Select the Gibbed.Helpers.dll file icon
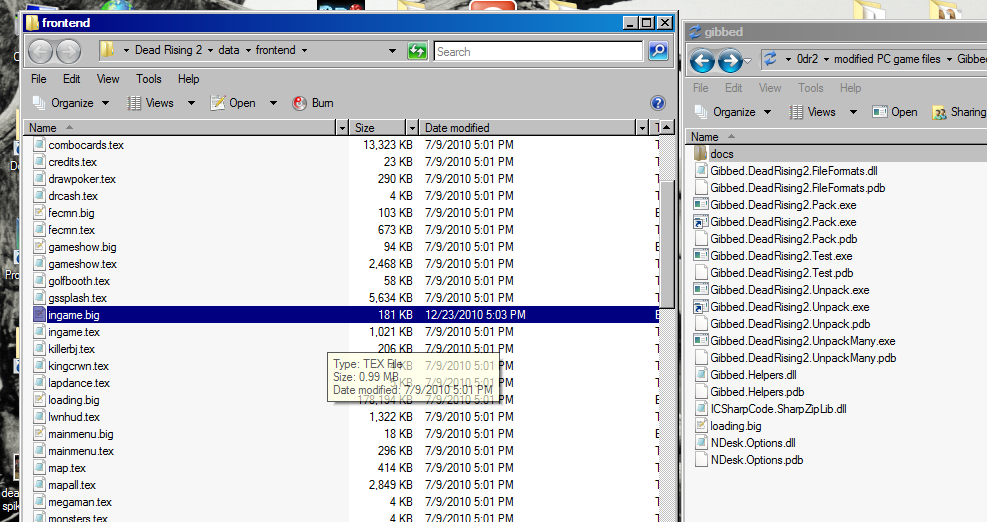 701,375
